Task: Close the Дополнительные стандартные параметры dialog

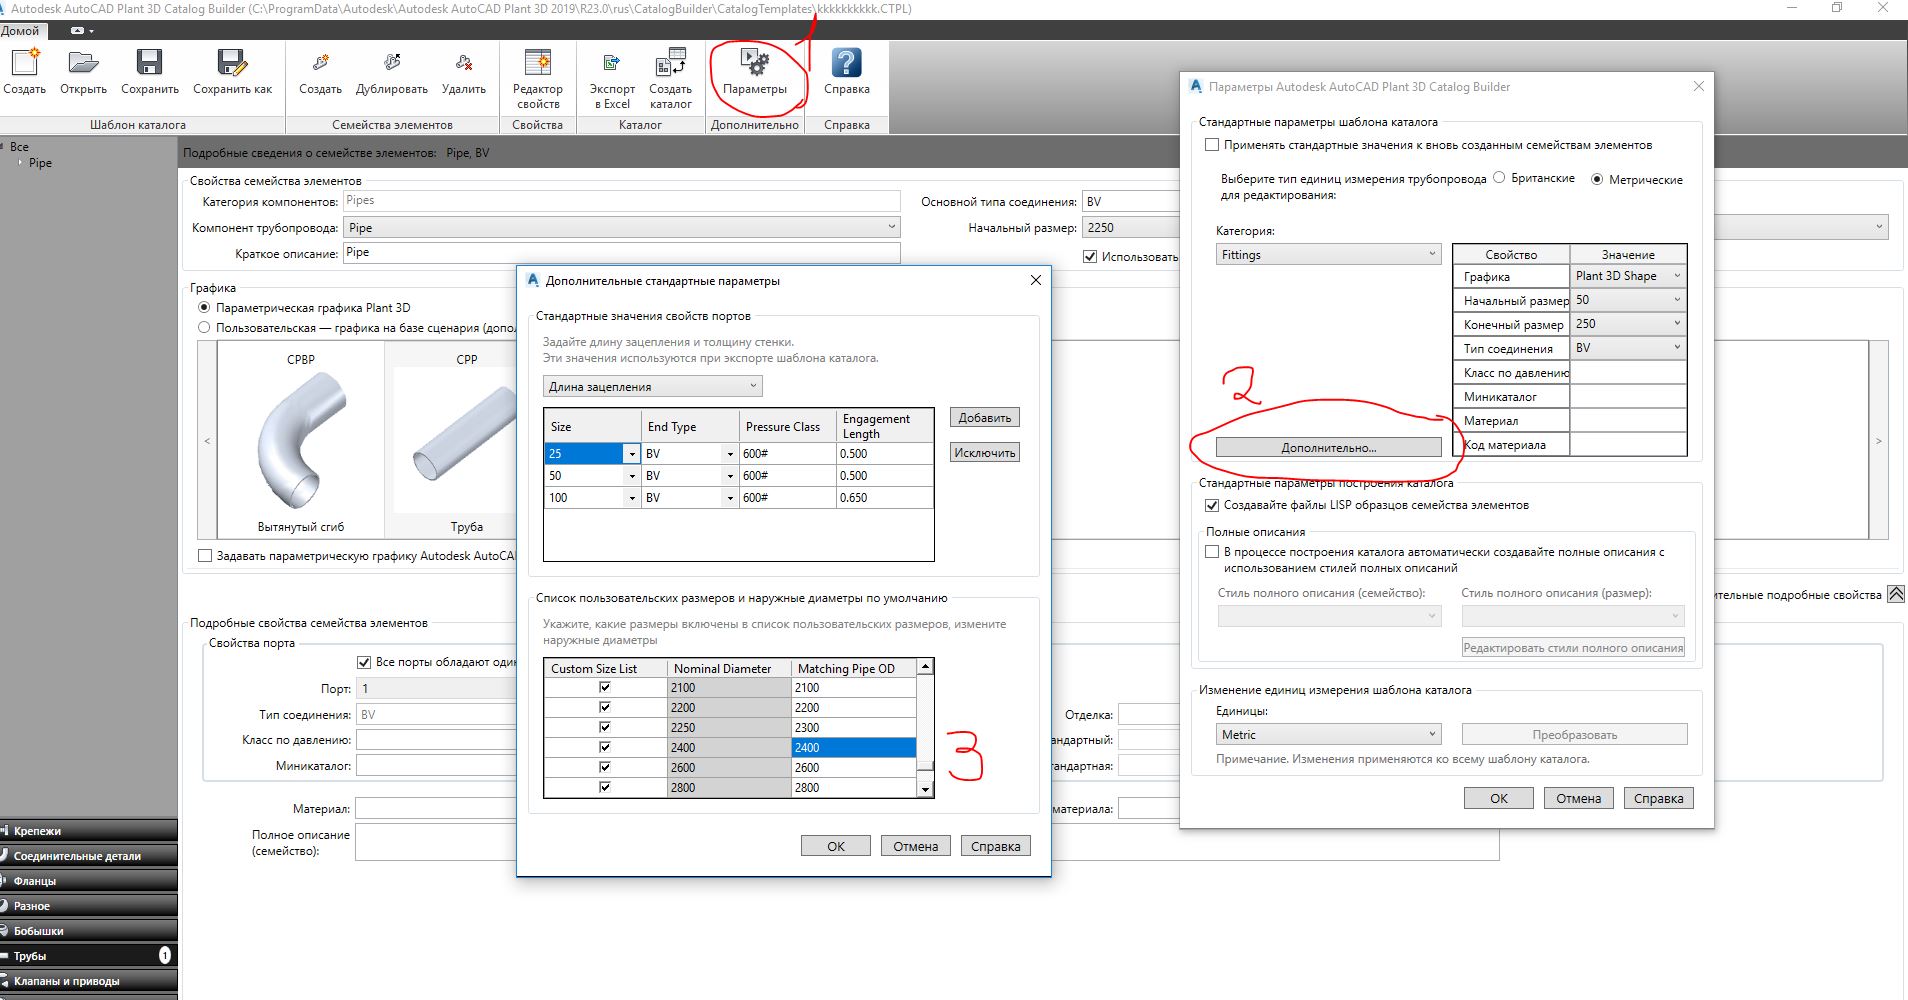Action: pos(1036,280)
